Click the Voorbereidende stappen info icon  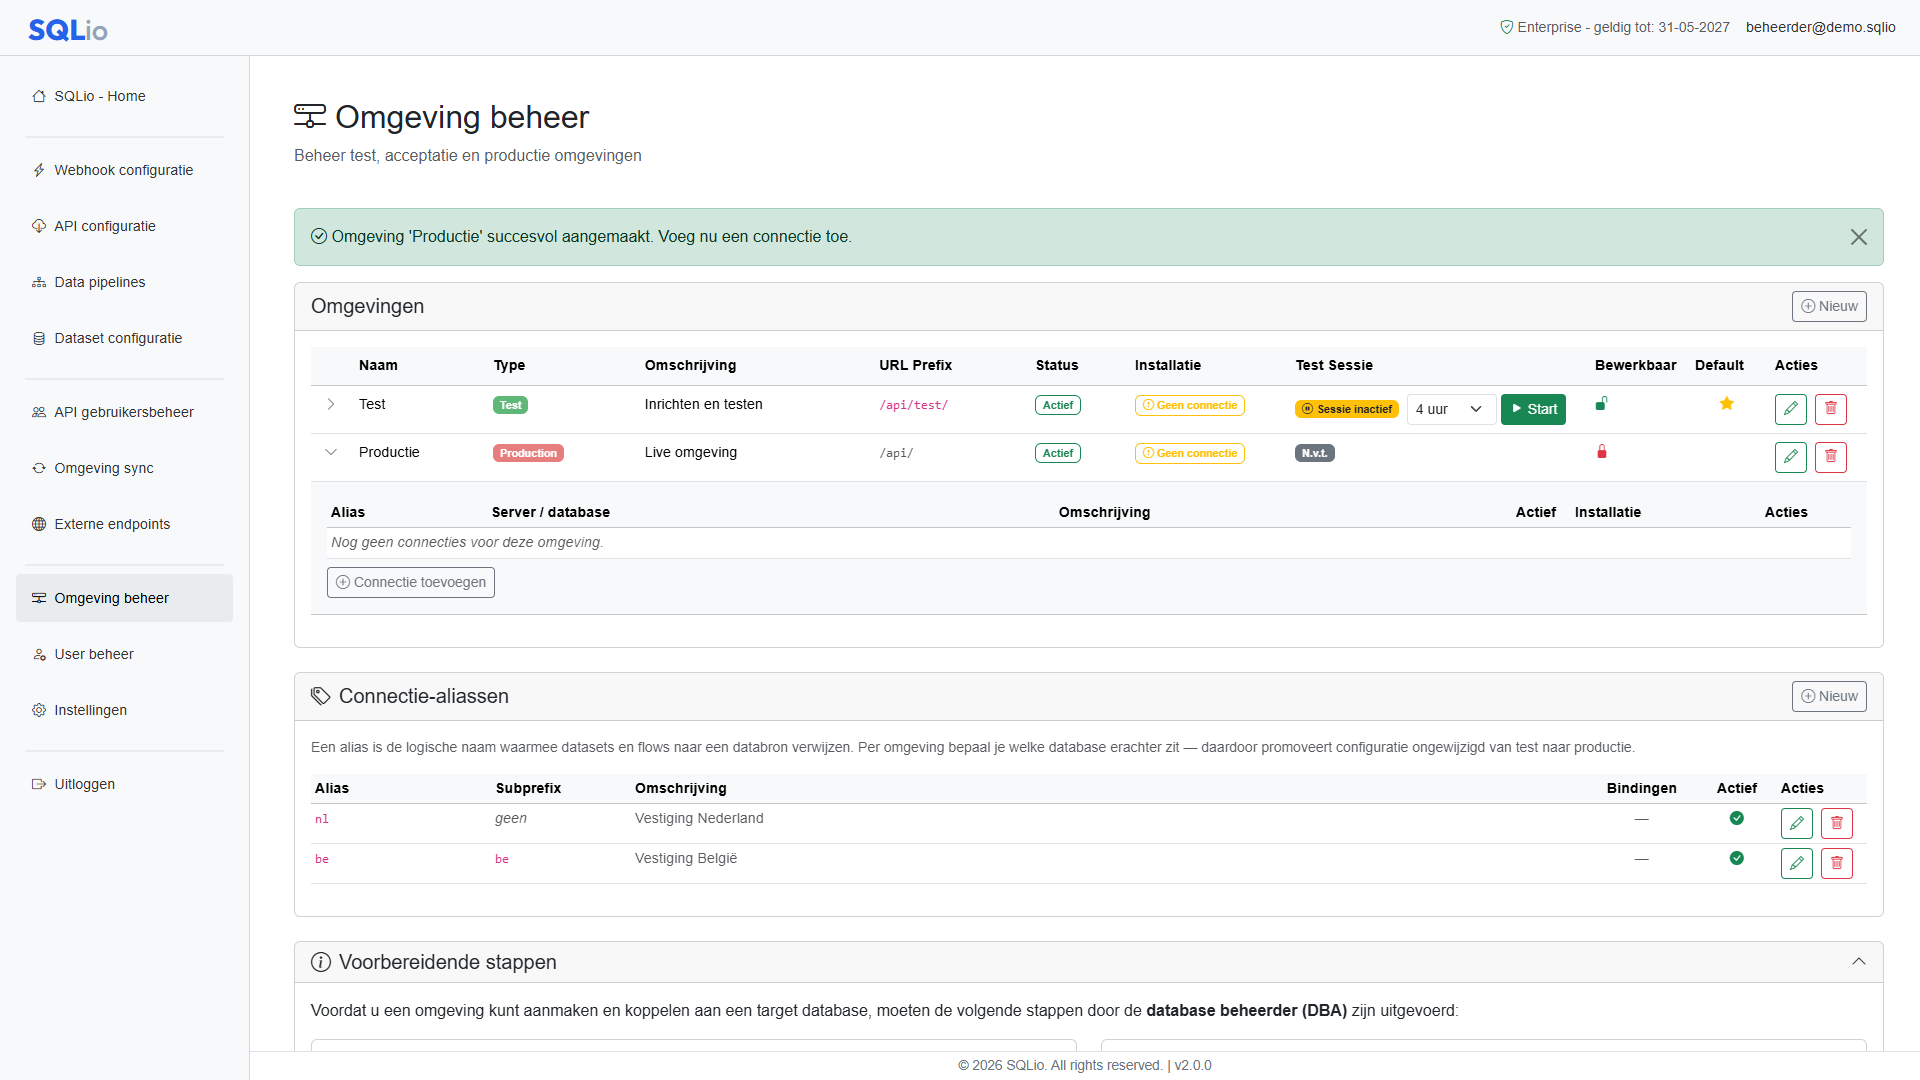320,962
